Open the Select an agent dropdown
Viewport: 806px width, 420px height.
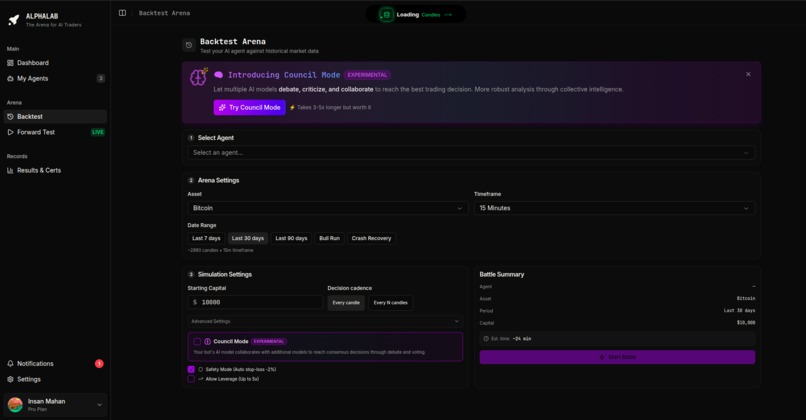[x=471, y=153]
